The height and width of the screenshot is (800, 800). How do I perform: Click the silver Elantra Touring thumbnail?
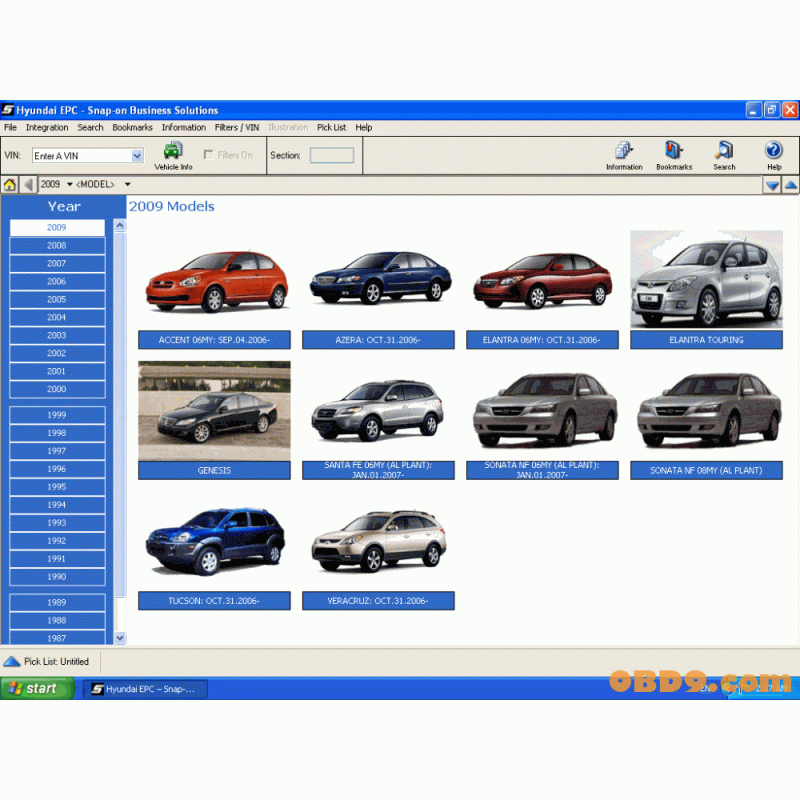pyautogui.click(x=706, y=279)
